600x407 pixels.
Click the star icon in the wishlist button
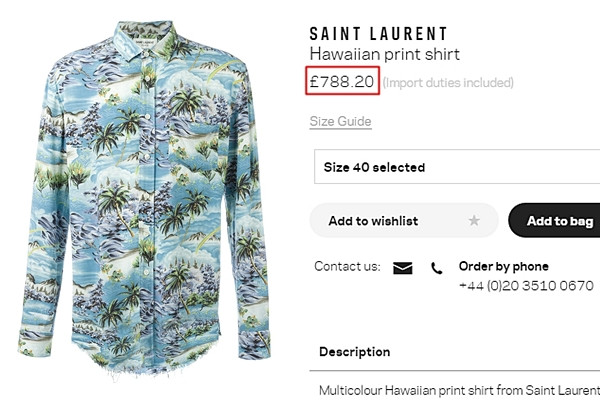click(x=474, y=220)
